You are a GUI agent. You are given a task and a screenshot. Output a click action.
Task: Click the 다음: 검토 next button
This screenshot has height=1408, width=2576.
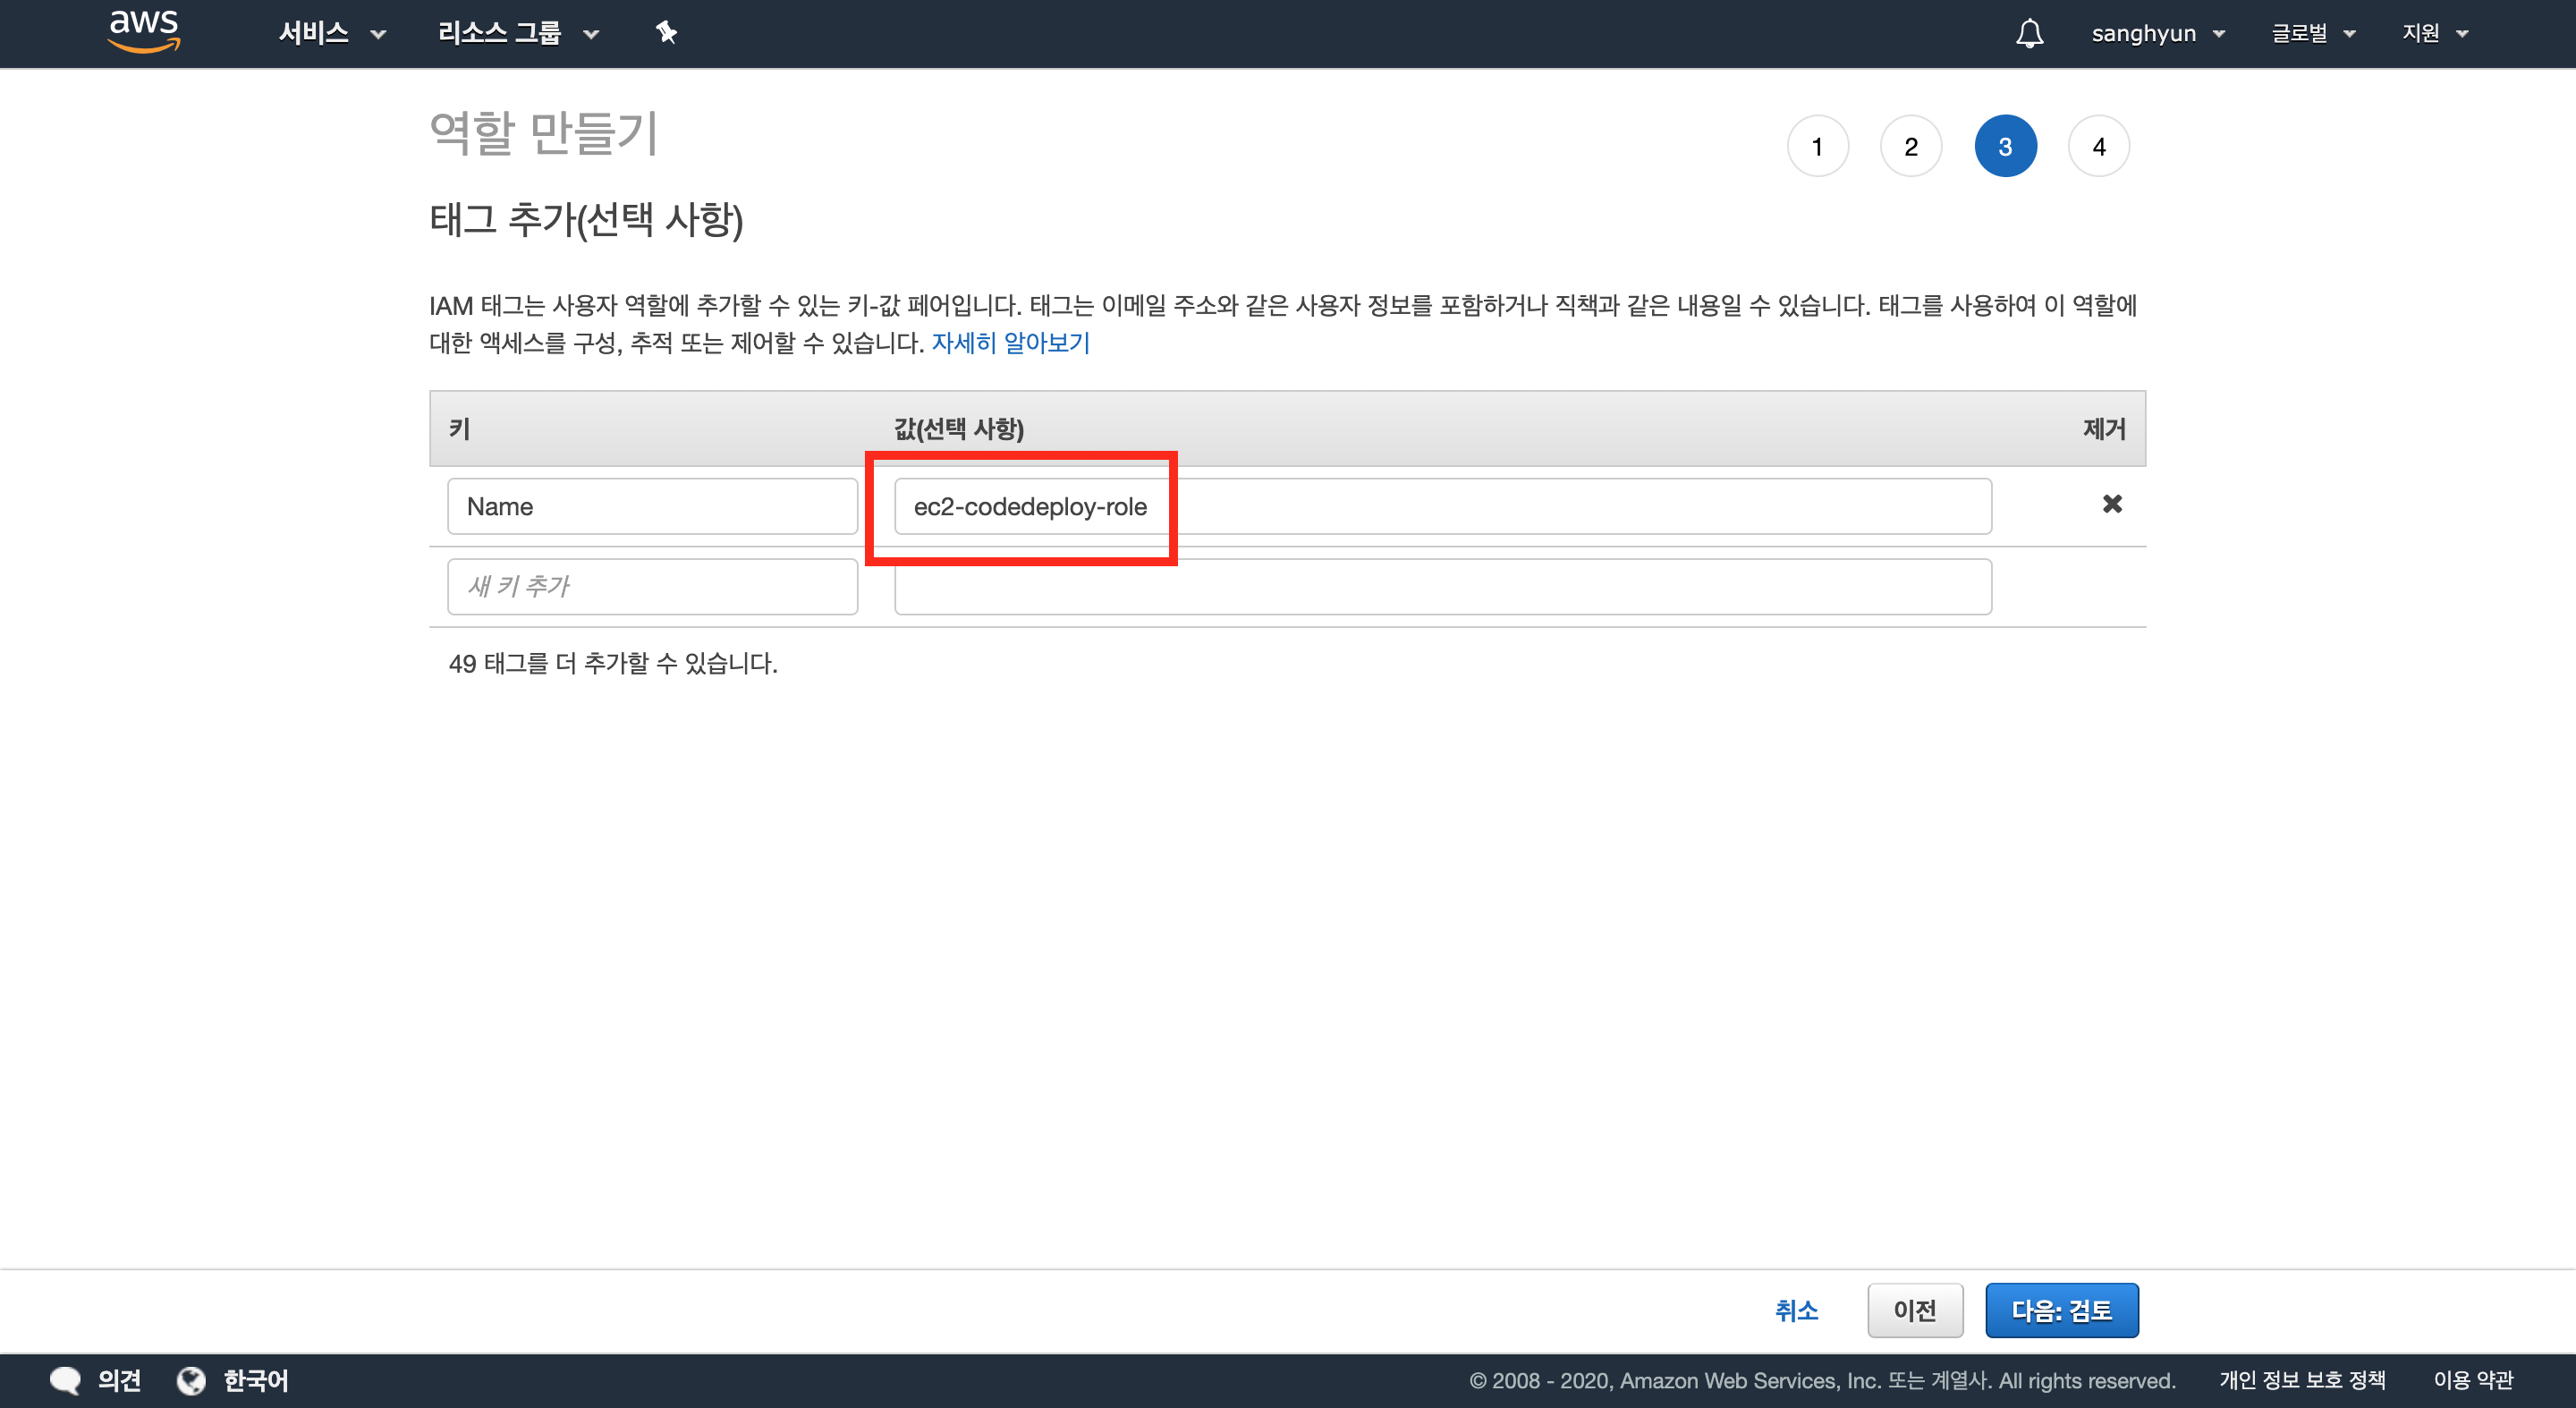[2061, 1310]
